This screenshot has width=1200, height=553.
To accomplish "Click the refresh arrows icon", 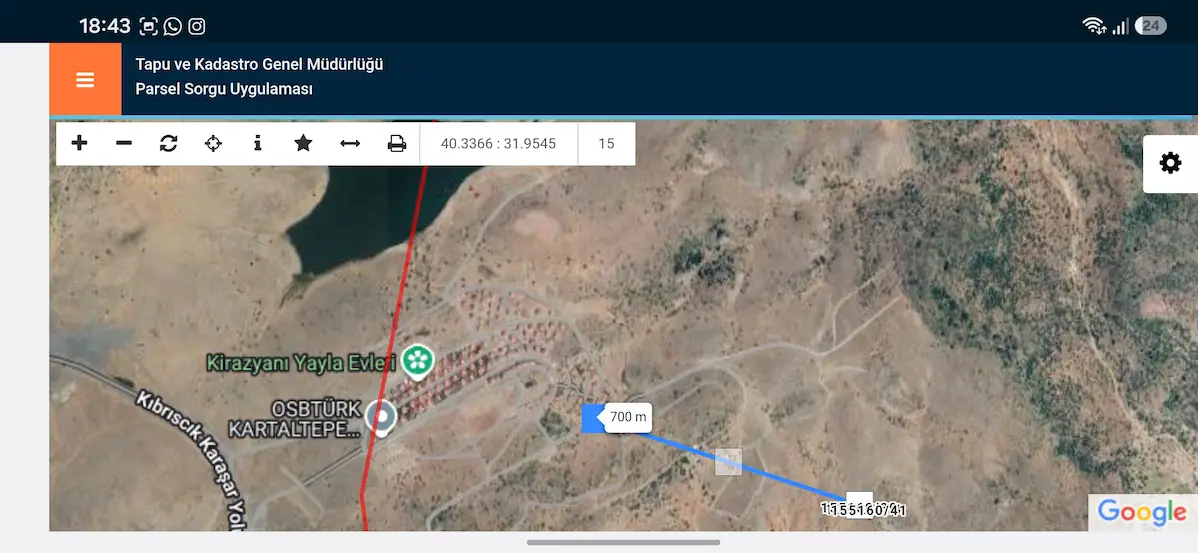I will click(168, 143).
